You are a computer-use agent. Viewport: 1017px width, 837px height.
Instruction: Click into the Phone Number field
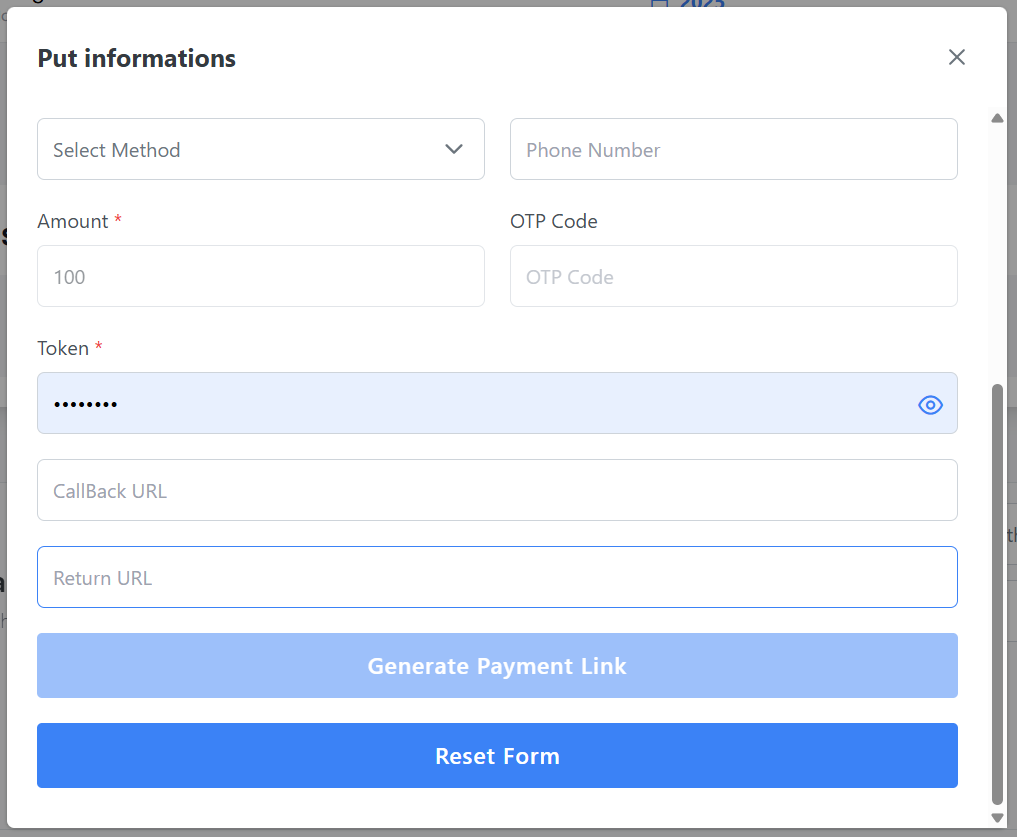click(x=733, y=148)
